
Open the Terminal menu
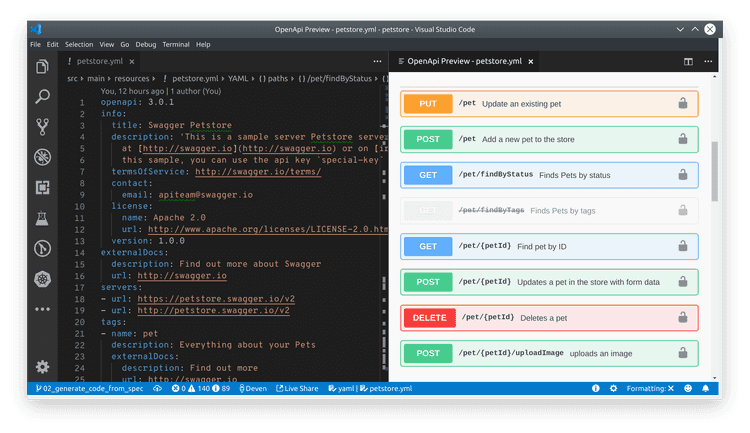[176, 45]
